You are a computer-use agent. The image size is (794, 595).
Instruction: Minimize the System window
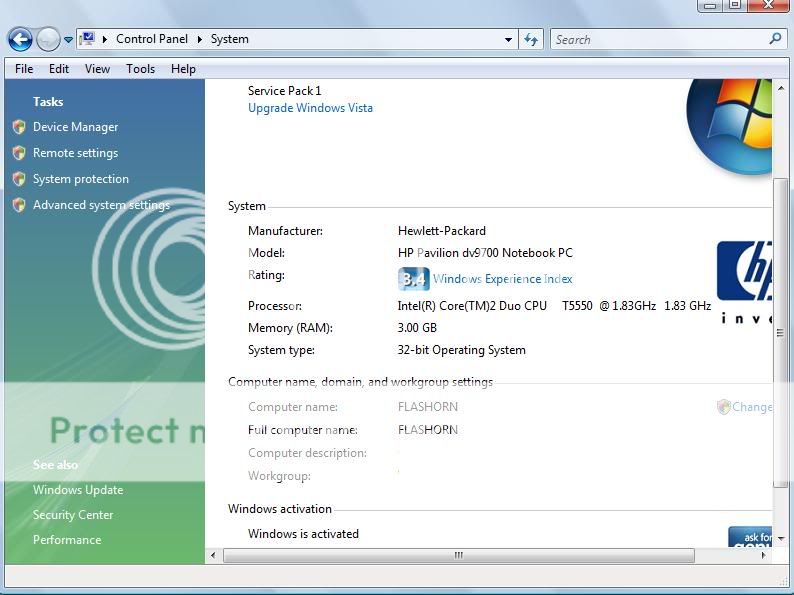coord(709,5)
